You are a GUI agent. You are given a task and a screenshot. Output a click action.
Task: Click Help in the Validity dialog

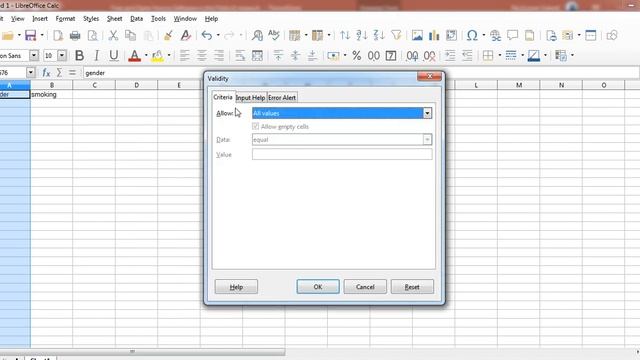pos(236,287)
